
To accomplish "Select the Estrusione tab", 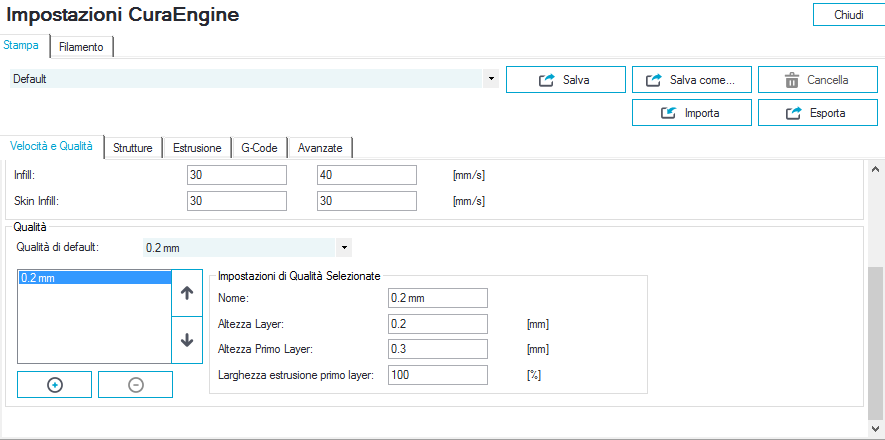I will [197, 148].
